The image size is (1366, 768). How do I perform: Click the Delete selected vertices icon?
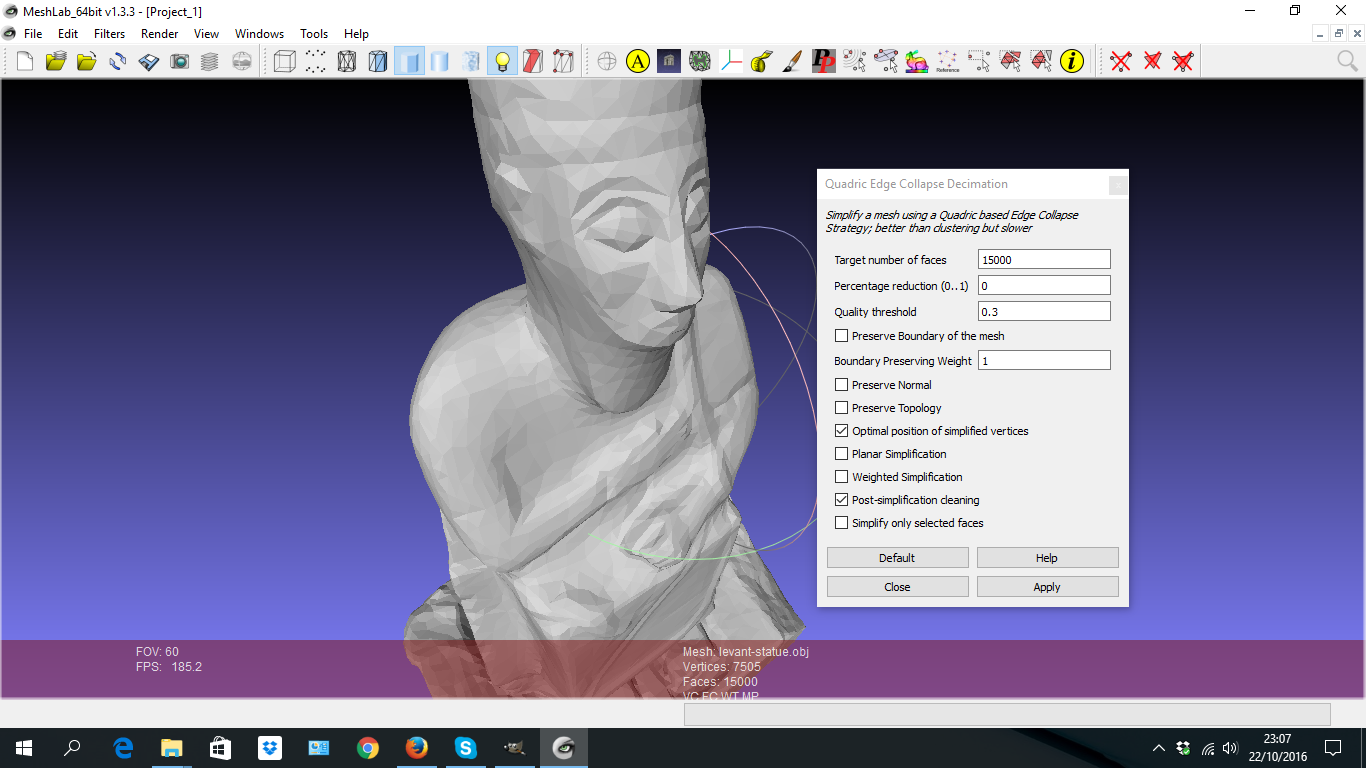point(1121,62)
